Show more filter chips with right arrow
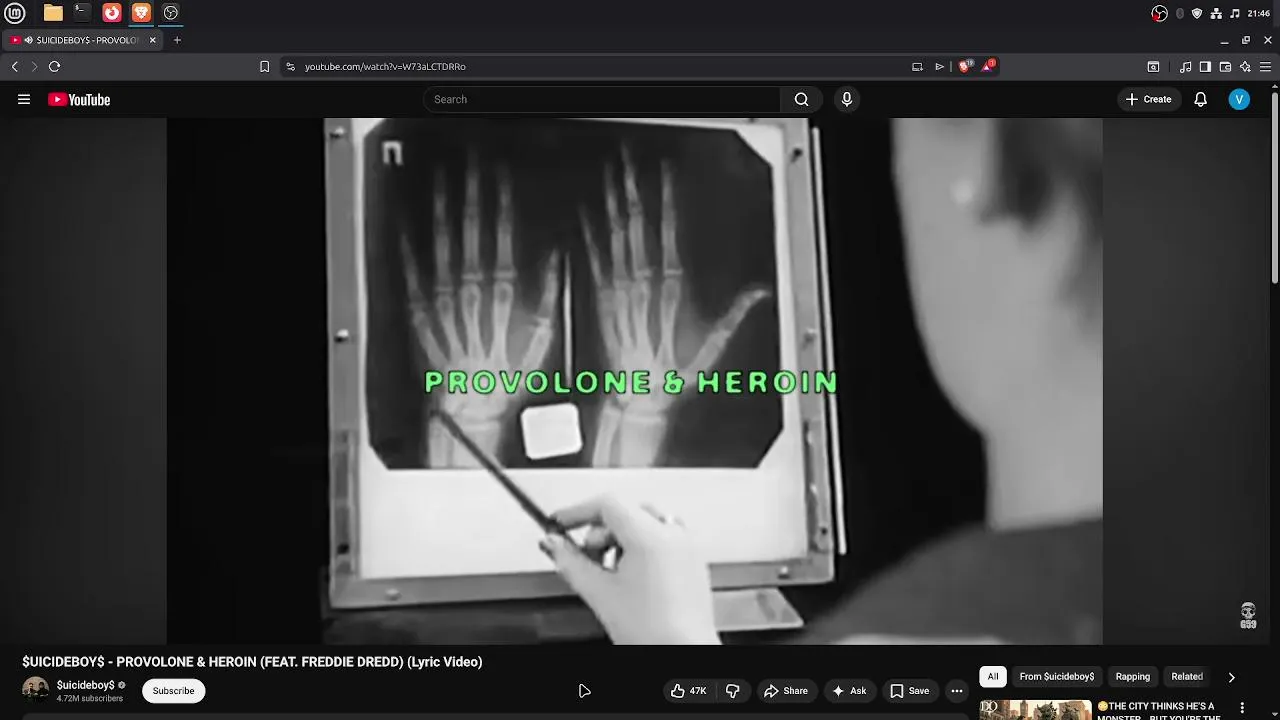The height and width of the screenshot is (720, 1280). pyautogui.click(x=1231, y=677)
